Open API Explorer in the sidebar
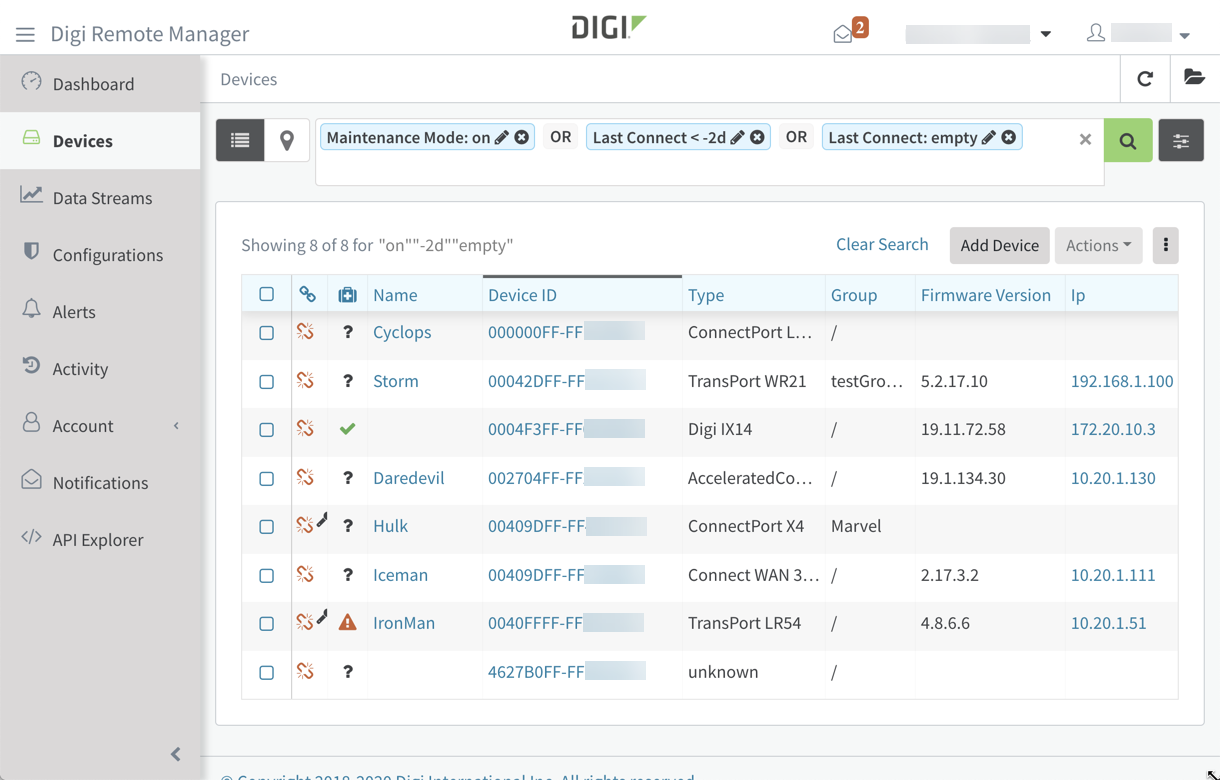Screen dimensions: 1220x780 pyautogui.click(x=100, y=539)
